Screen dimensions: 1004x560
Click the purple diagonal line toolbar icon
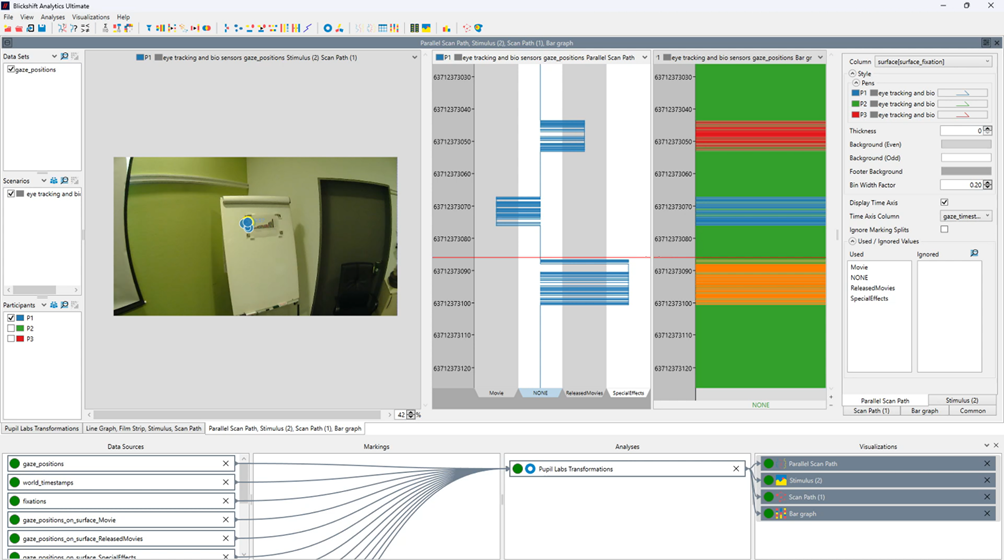[x=308, y=28]
